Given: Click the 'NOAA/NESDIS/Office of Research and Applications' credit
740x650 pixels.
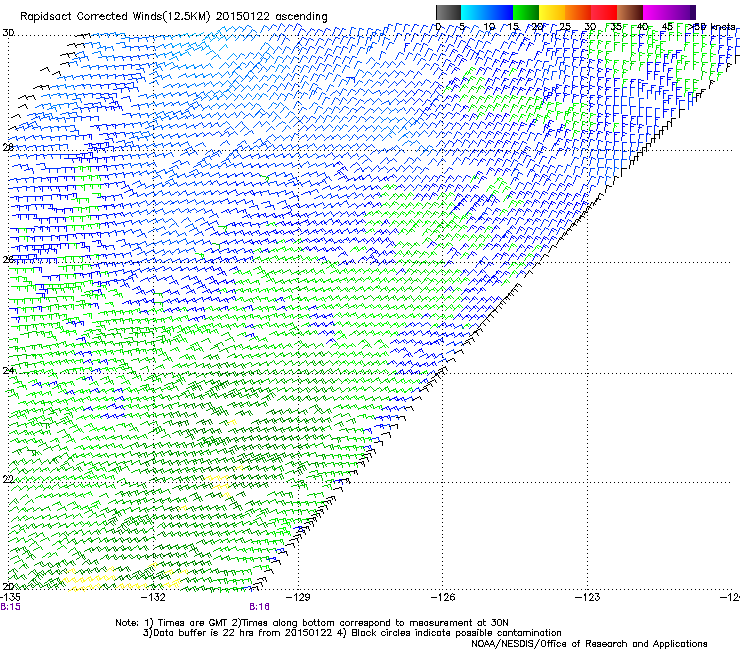Looking at the screenshot, I should click(x=589, y=644).
